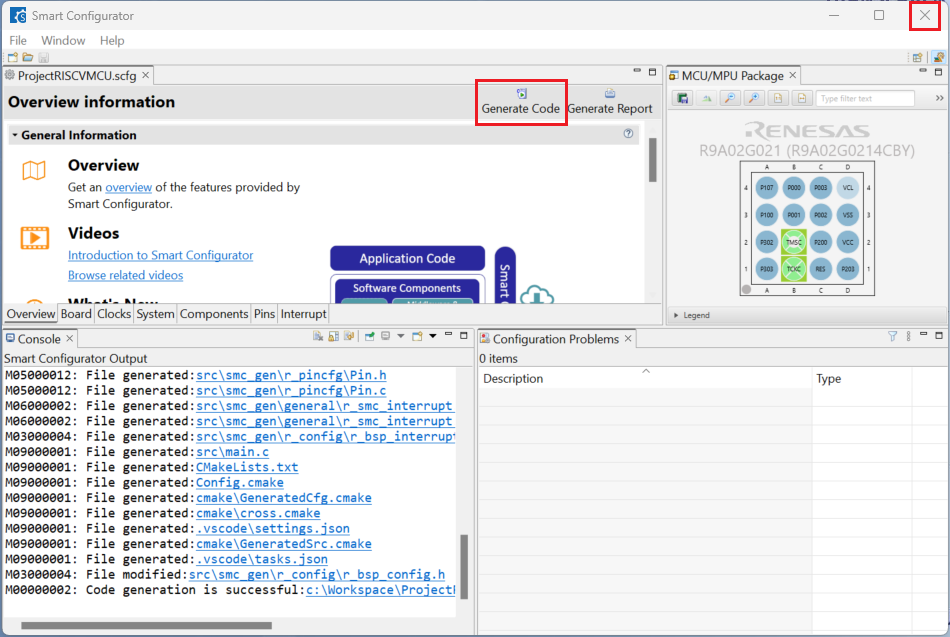Viewport: 950px width, 637px height.
Task: Sort problems by the Type column
Action: click(x=861, y=379)
